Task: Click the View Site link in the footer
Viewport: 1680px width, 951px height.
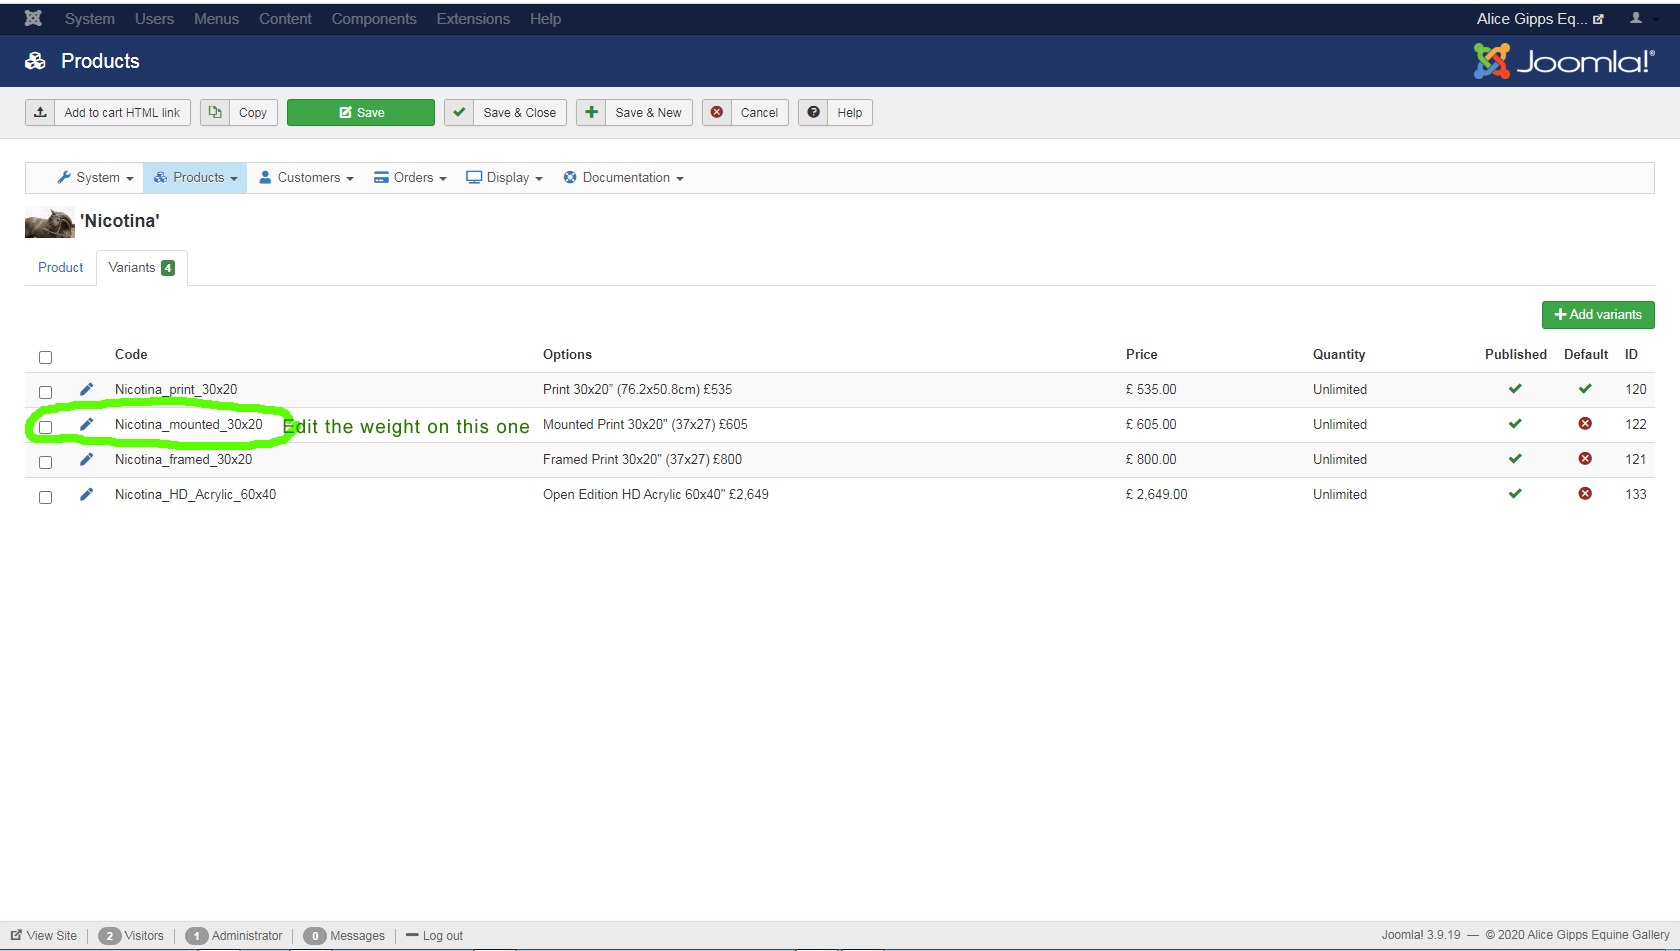Action: (44, 936)
